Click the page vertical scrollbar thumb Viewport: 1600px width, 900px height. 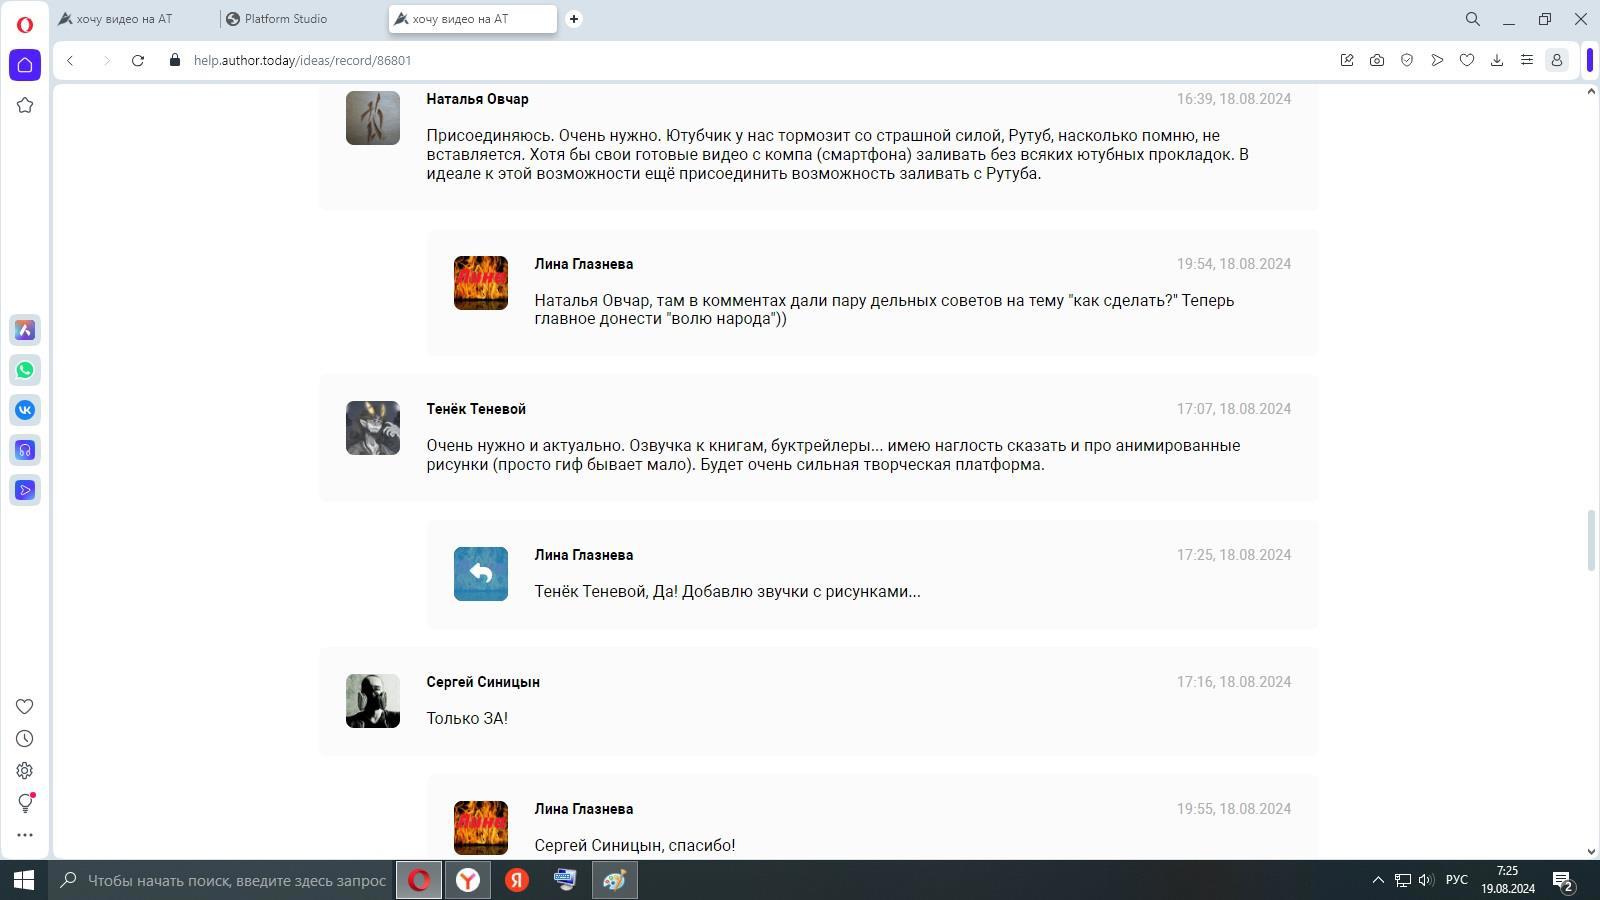1591,540
